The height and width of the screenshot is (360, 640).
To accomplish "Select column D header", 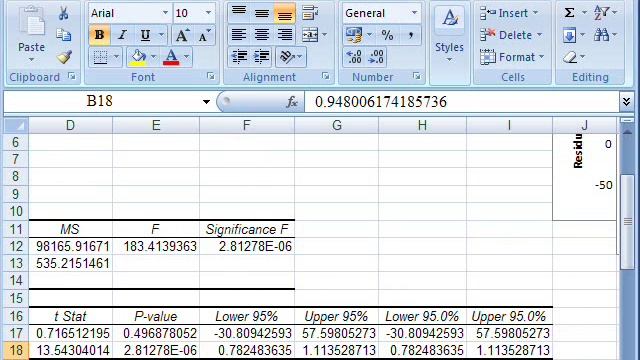I will coord(71,125).
